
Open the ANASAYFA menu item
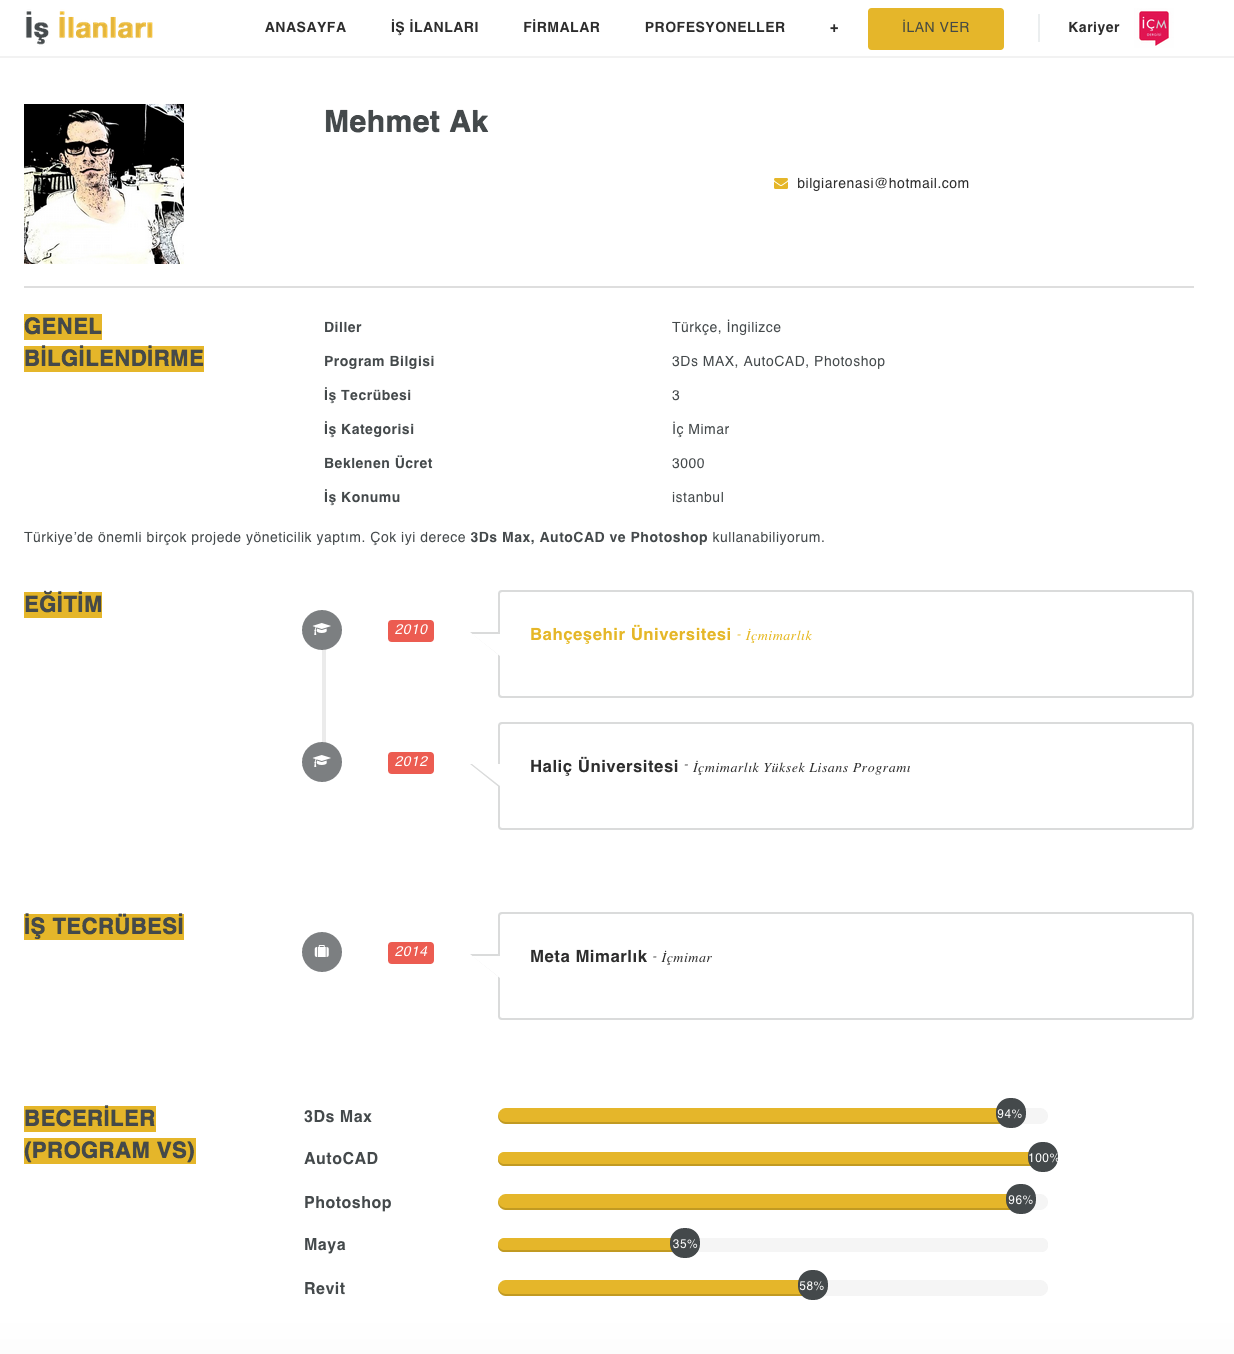click(305, 27)
